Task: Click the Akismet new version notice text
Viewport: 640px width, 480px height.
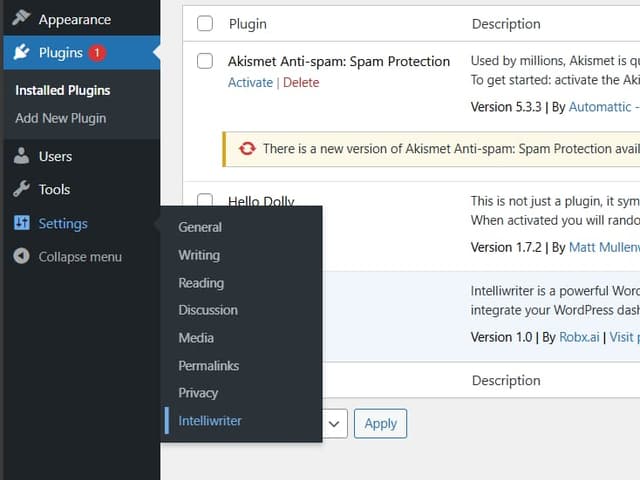Action: tap(451, 149)
